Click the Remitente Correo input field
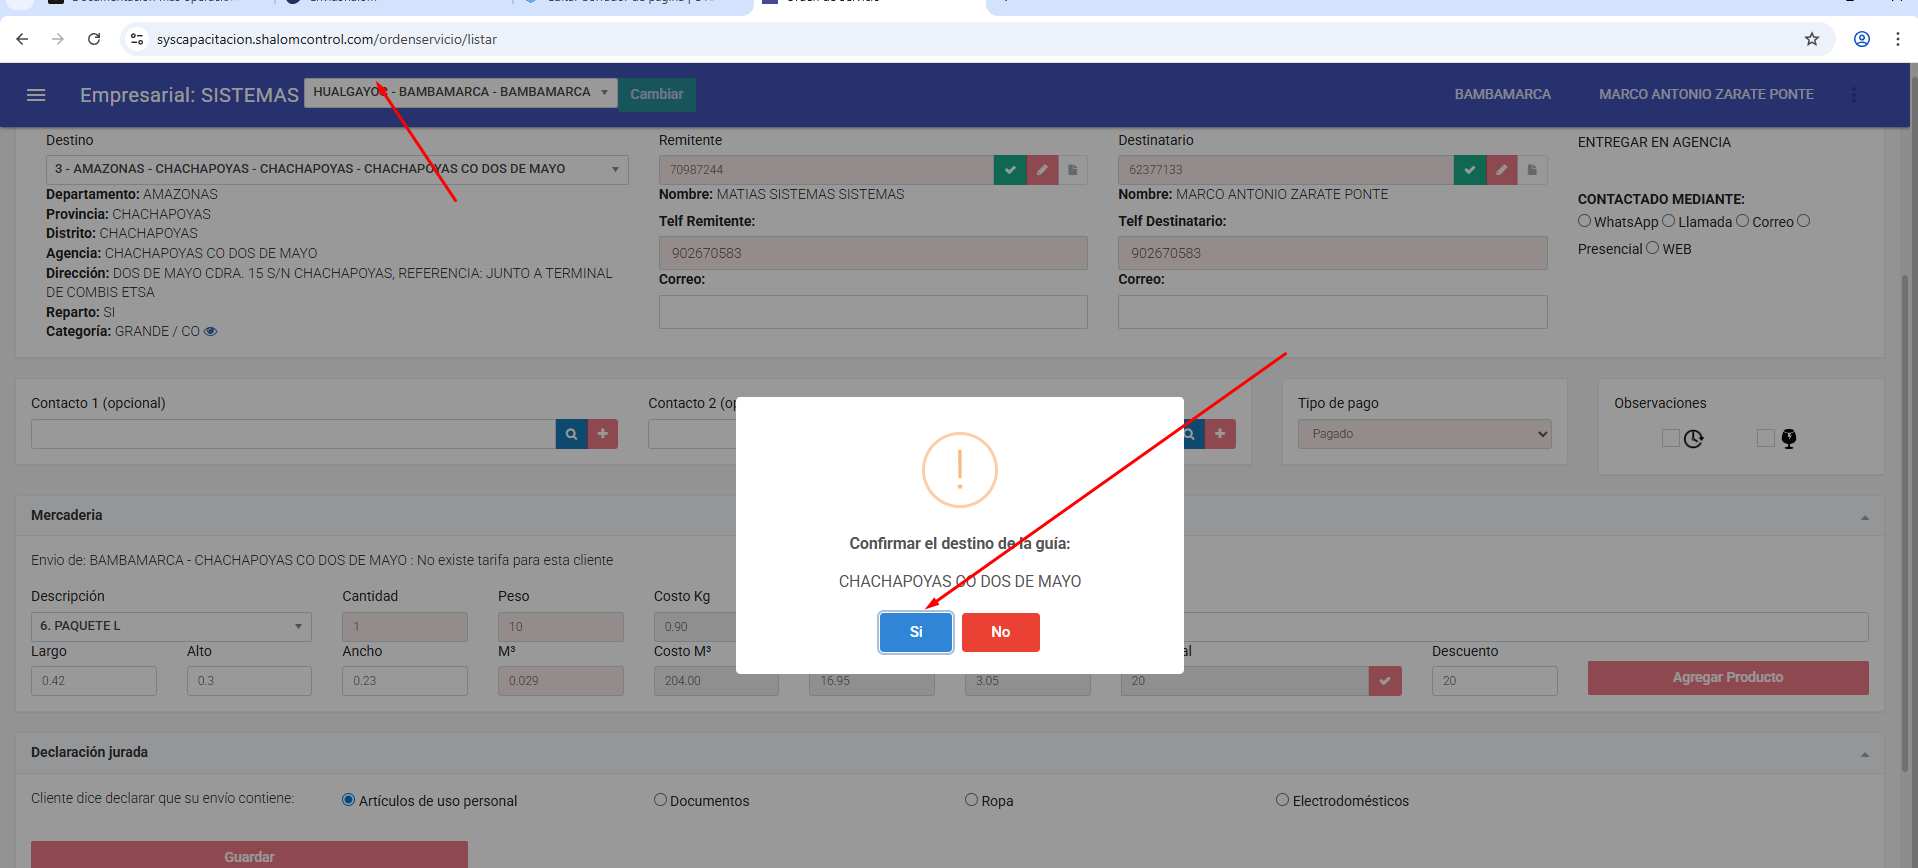The width and height of the screenshot is (1918, 868). point(872,312)
